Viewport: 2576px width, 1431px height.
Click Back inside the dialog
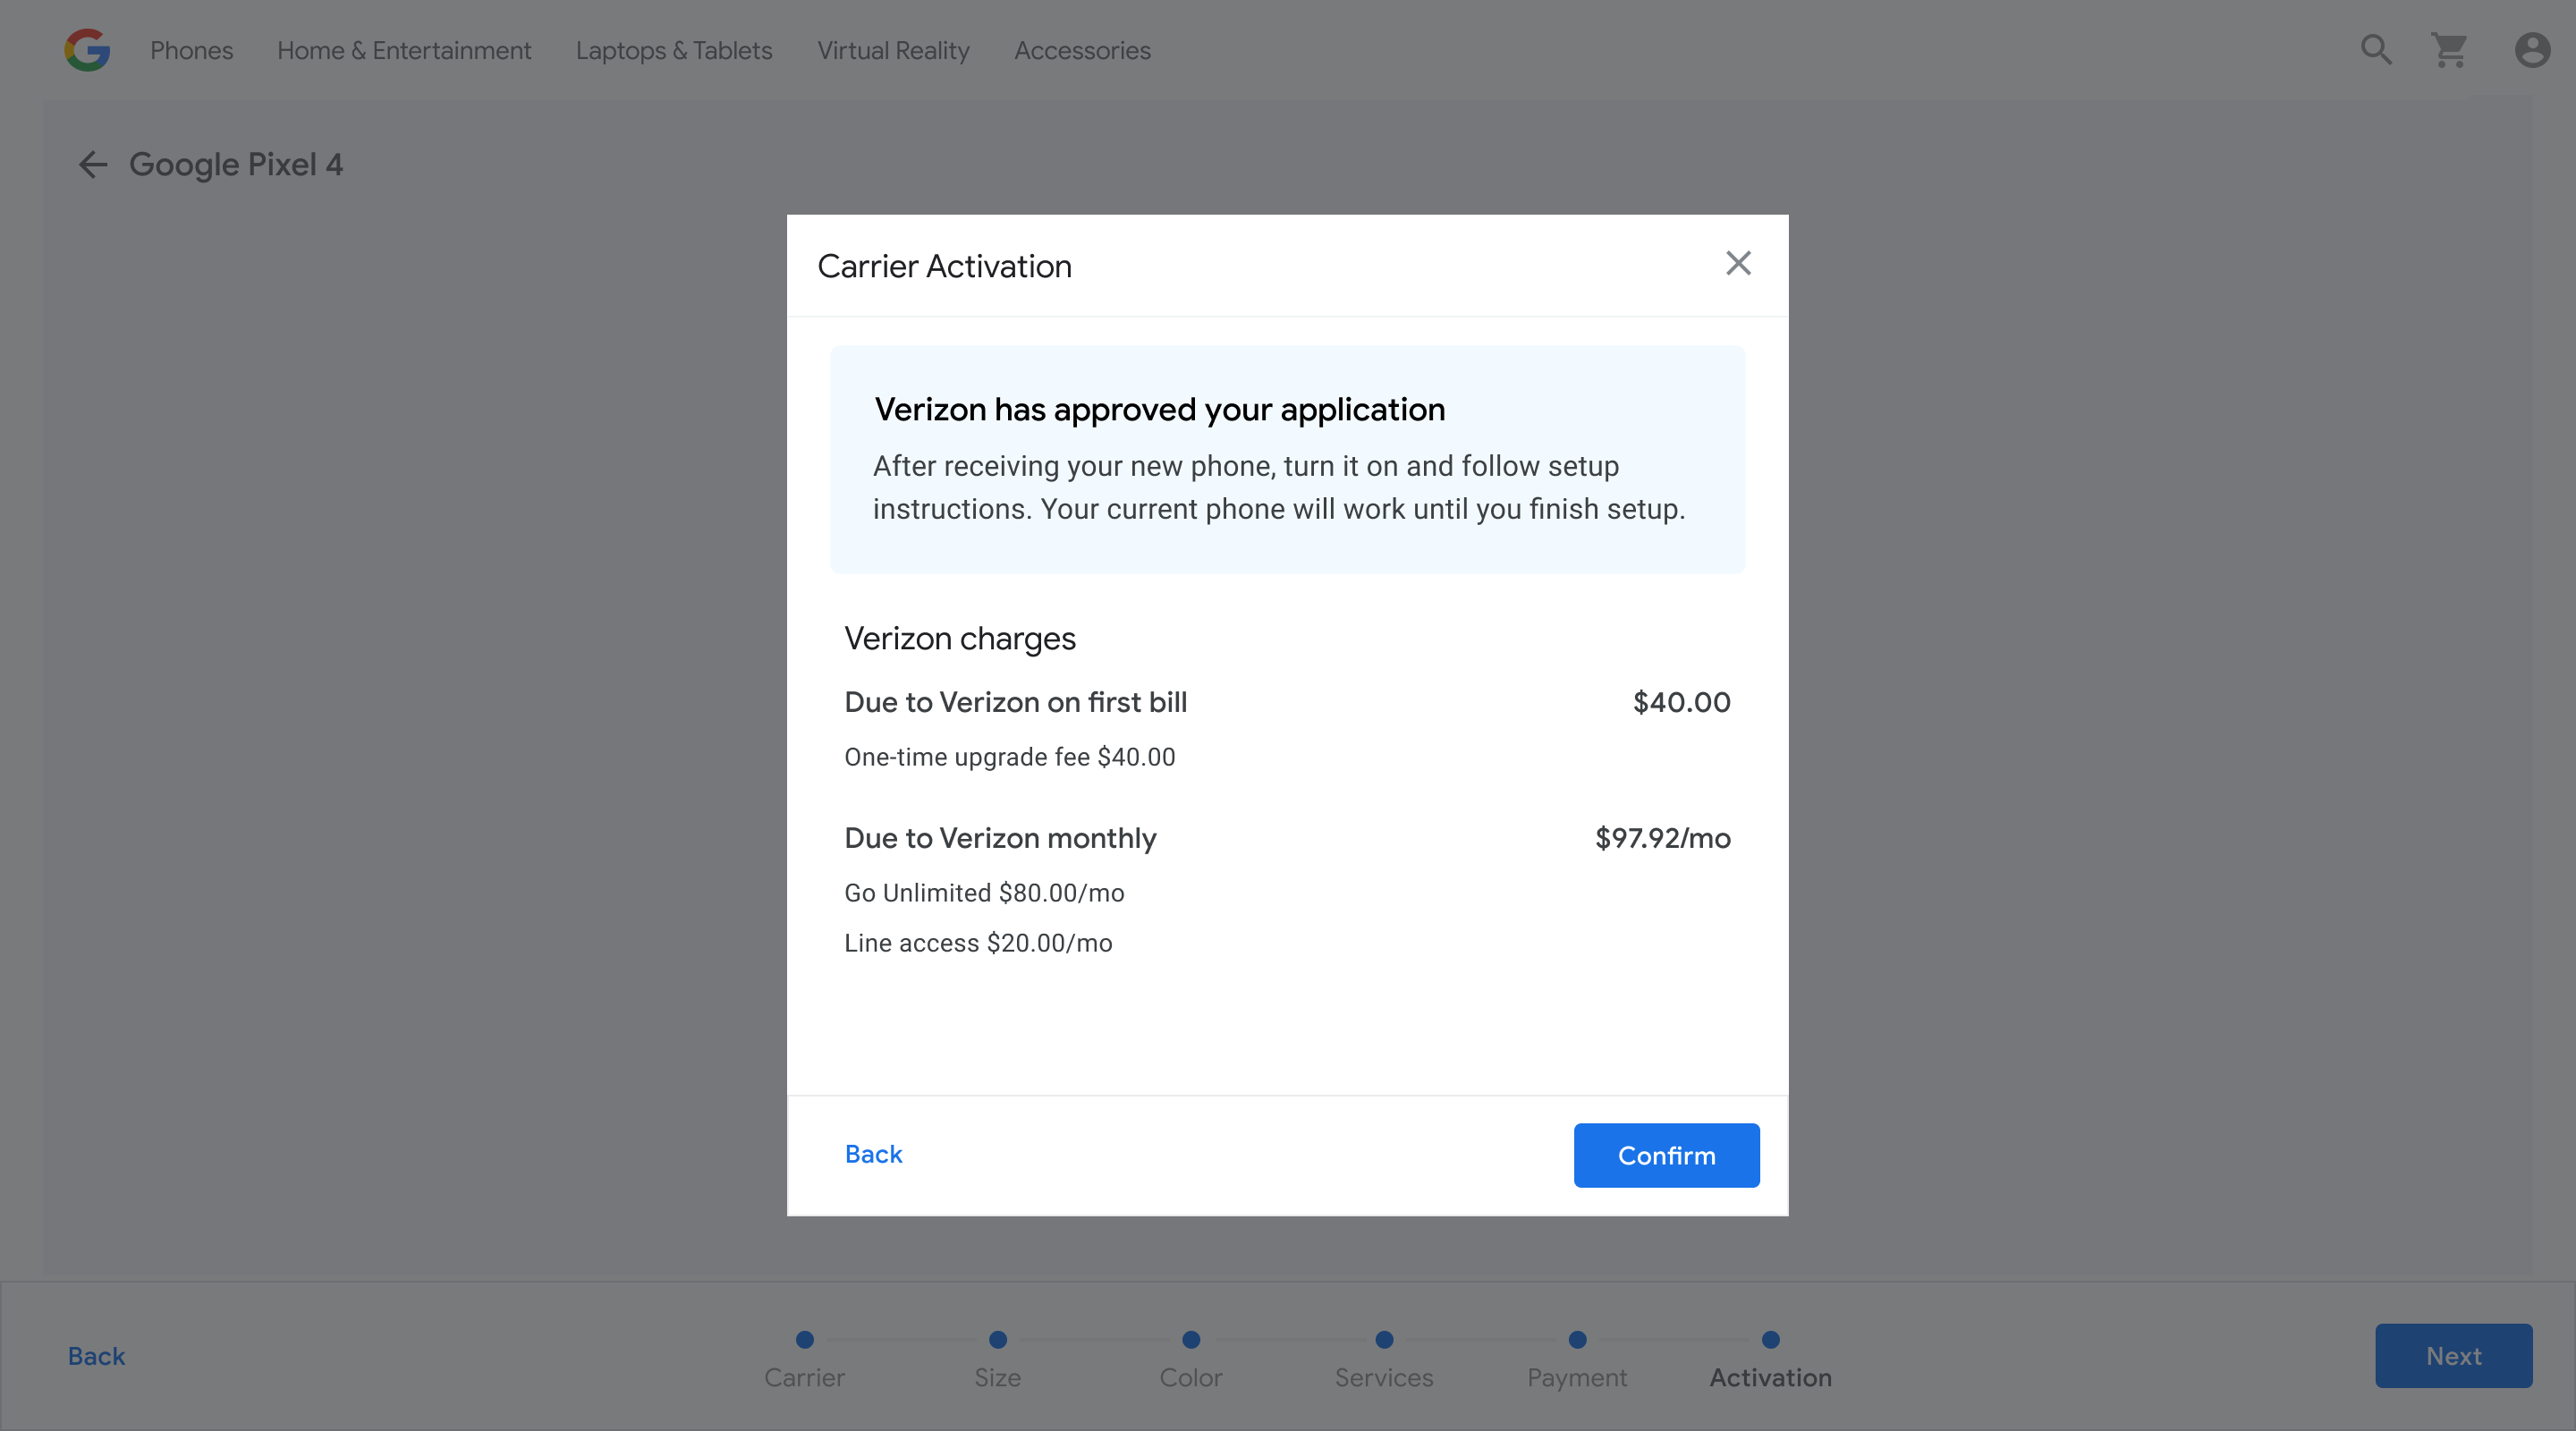(873, 1154)
